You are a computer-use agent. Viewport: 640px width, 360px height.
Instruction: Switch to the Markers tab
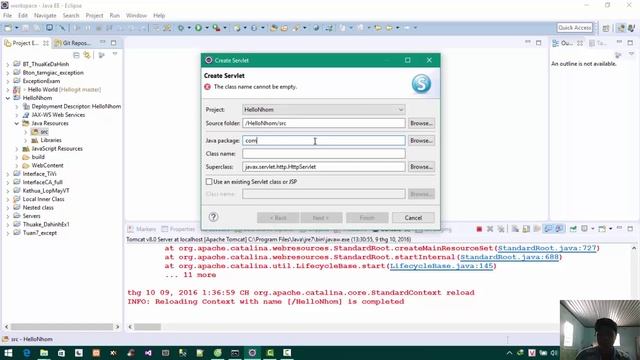[x=142, y=229]
